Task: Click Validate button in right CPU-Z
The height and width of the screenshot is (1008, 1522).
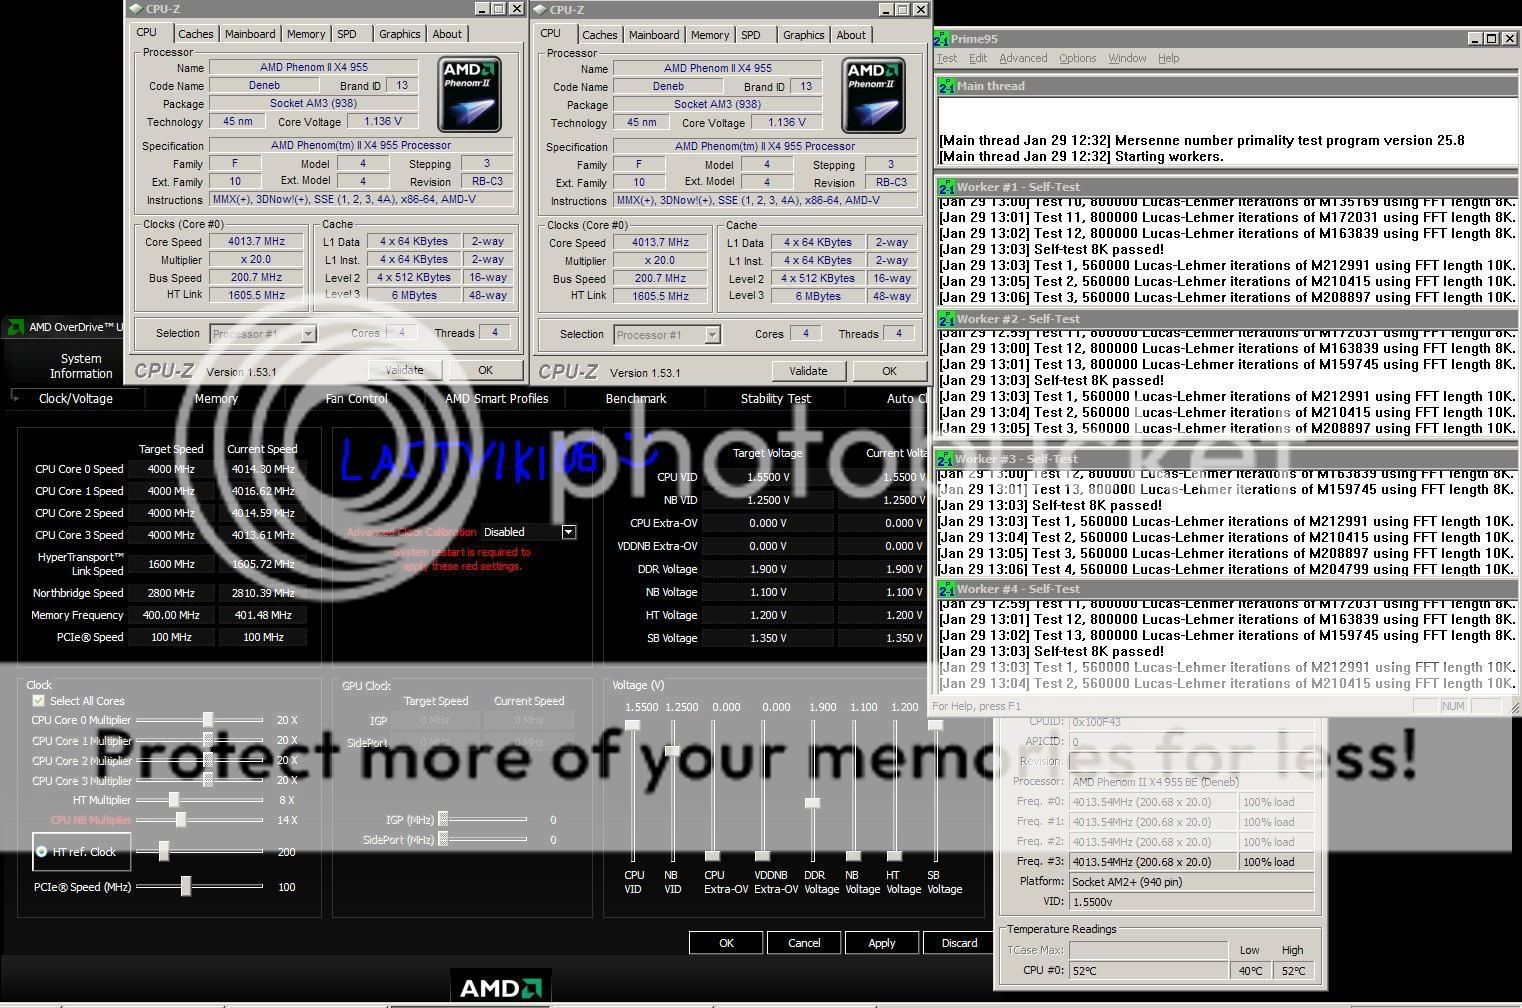Action: [808, 371]
